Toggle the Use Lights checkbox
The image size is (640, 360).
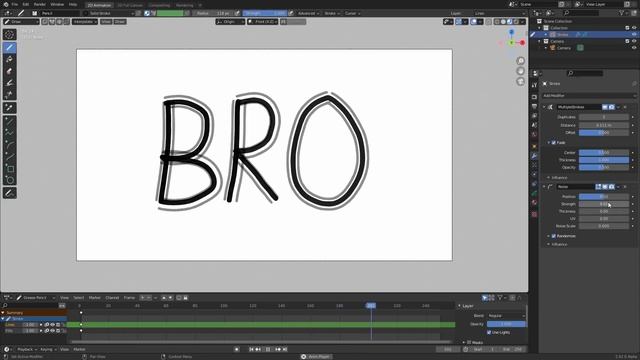[x=489, y=332]
